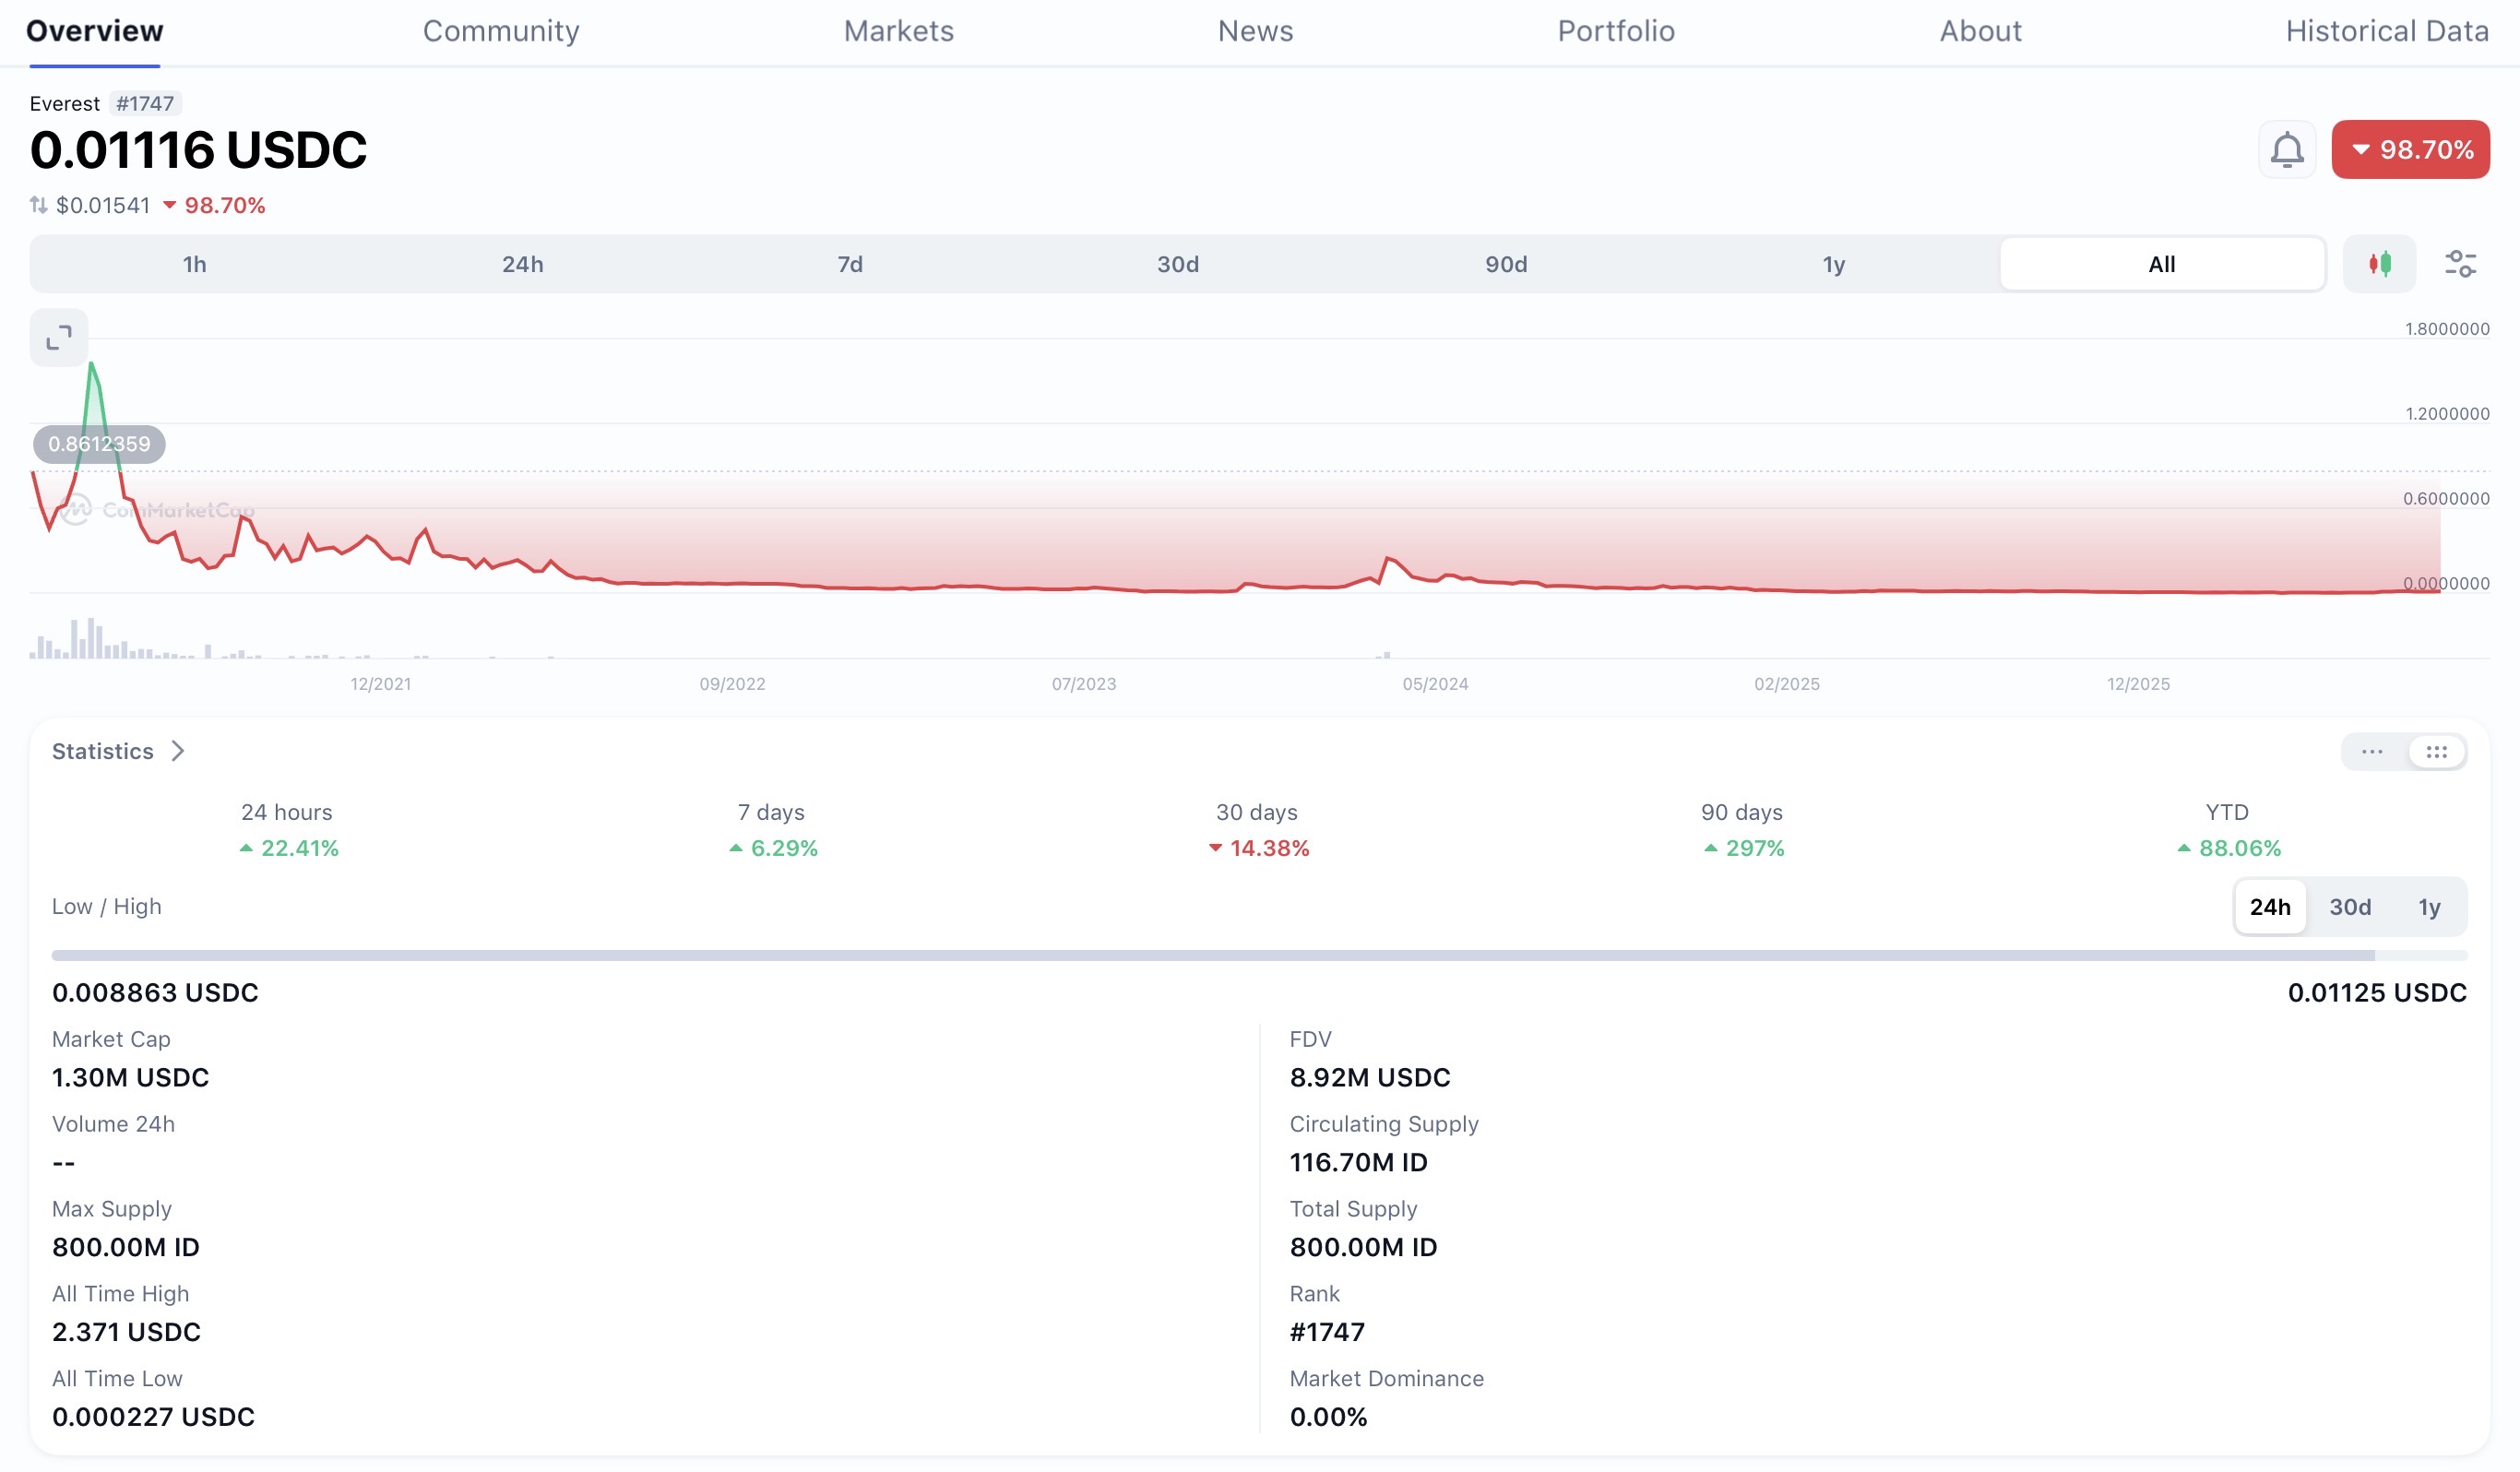Swap currency arrows next to $0.01541
Viewport: 2520px width, 1472px height.
(x=38, y=205)
